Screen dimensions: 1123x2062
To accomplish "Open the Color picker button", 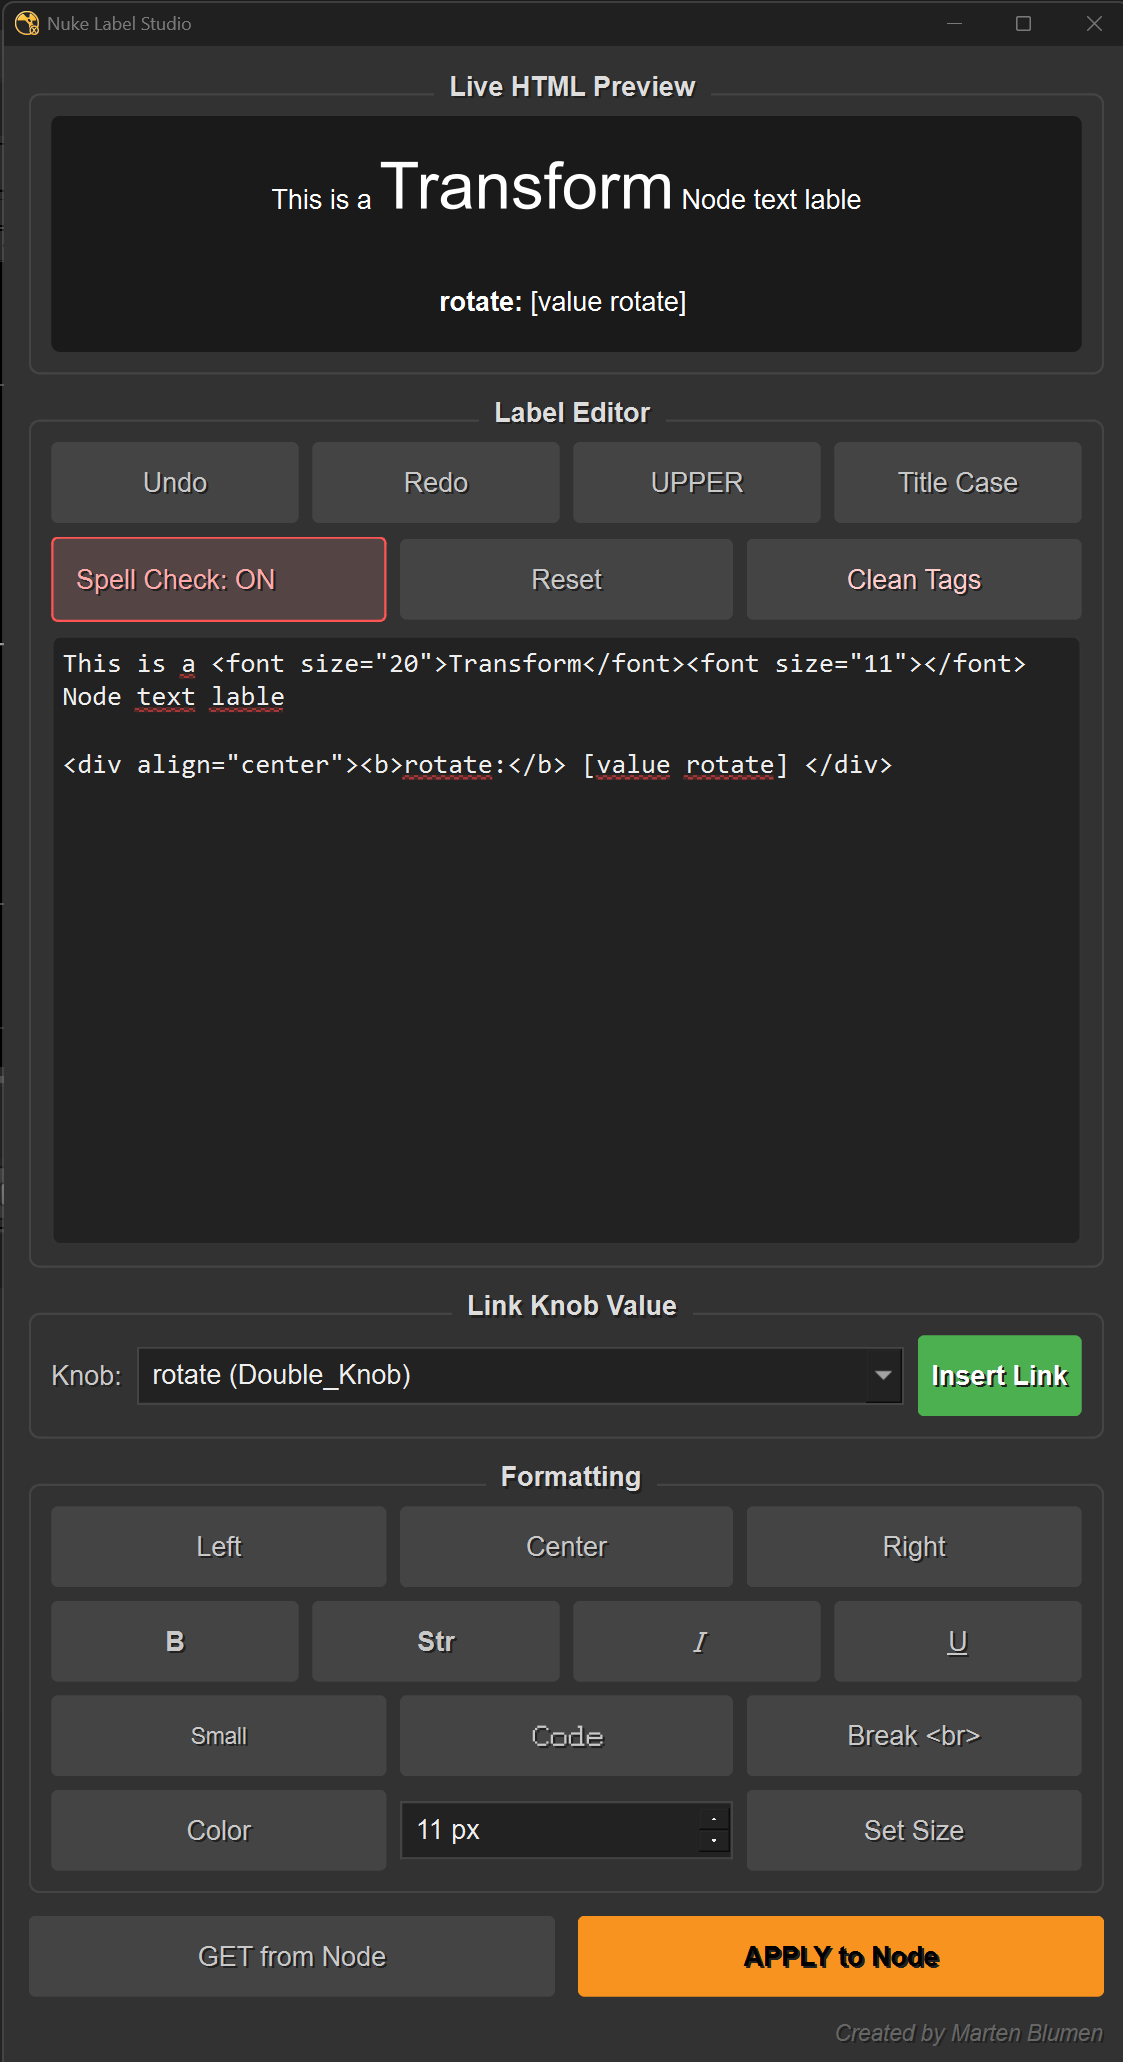I will click(218, 1830).
